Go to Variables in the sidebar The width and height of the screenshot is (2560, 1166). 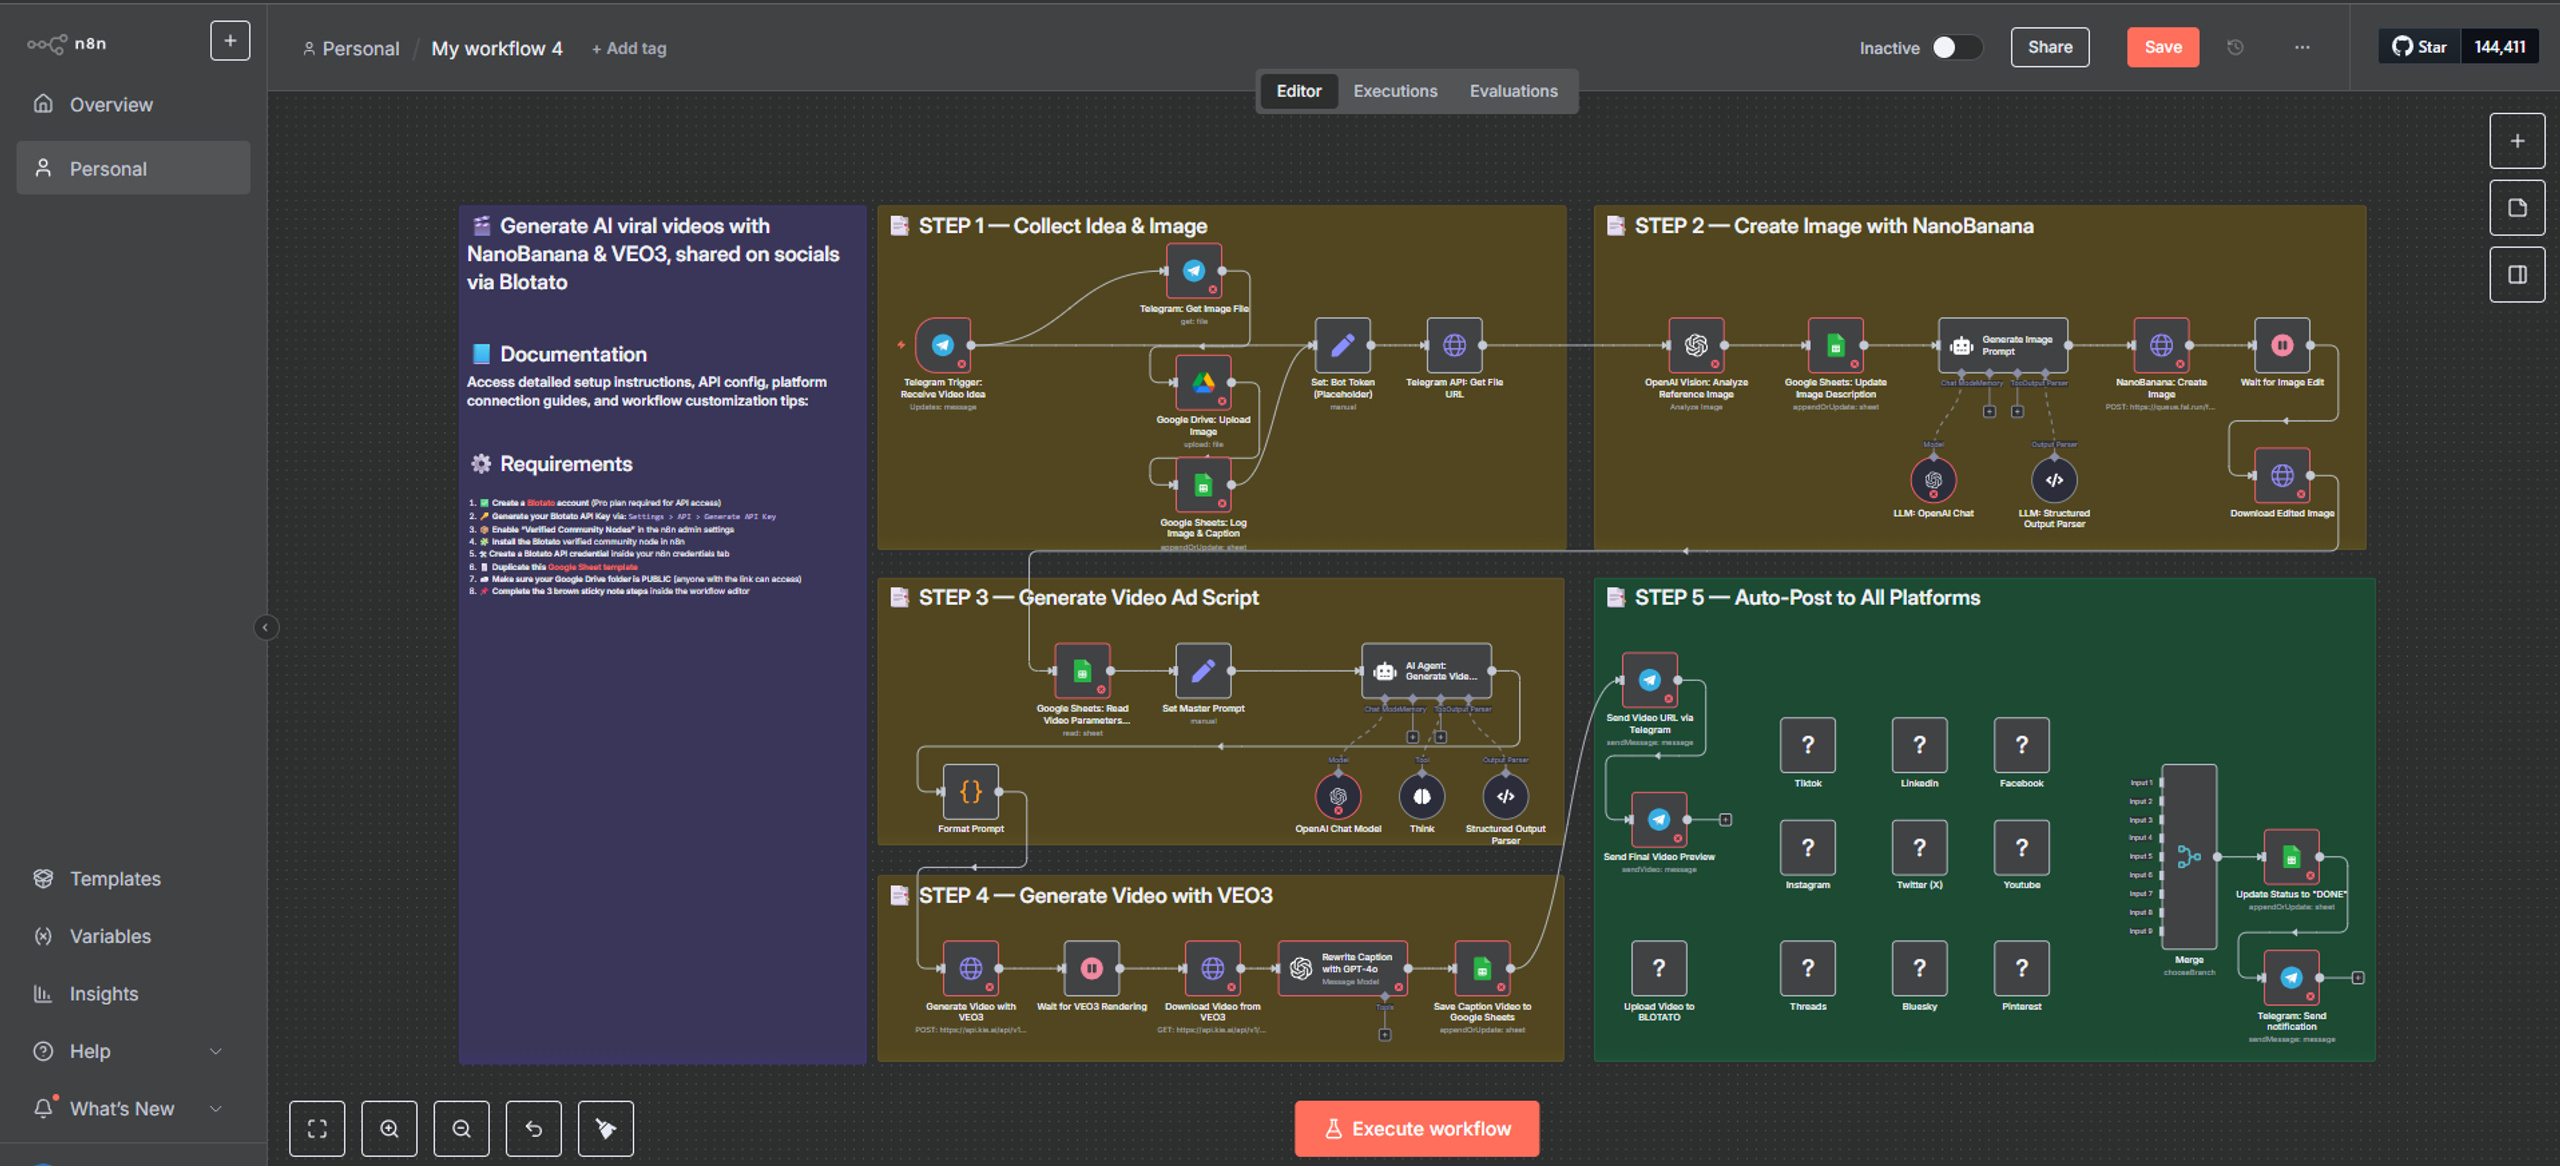click(x=133, y=936)
